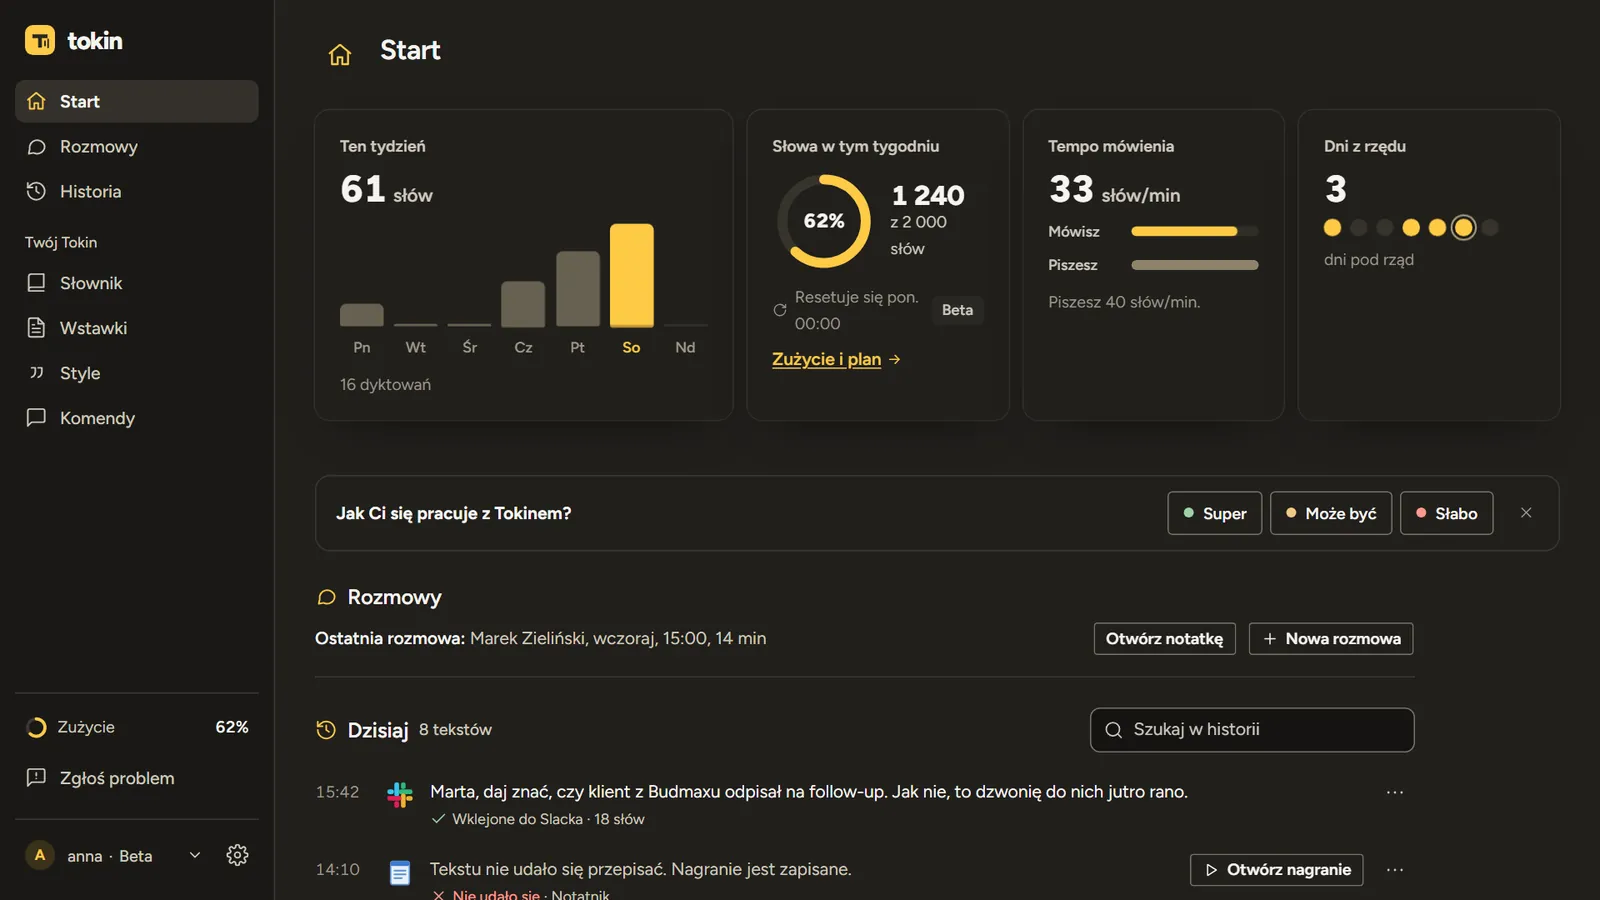Click the "16 dyktowań" text
Viewport: 1600px width, 900px height.
[x=385, y=385]
